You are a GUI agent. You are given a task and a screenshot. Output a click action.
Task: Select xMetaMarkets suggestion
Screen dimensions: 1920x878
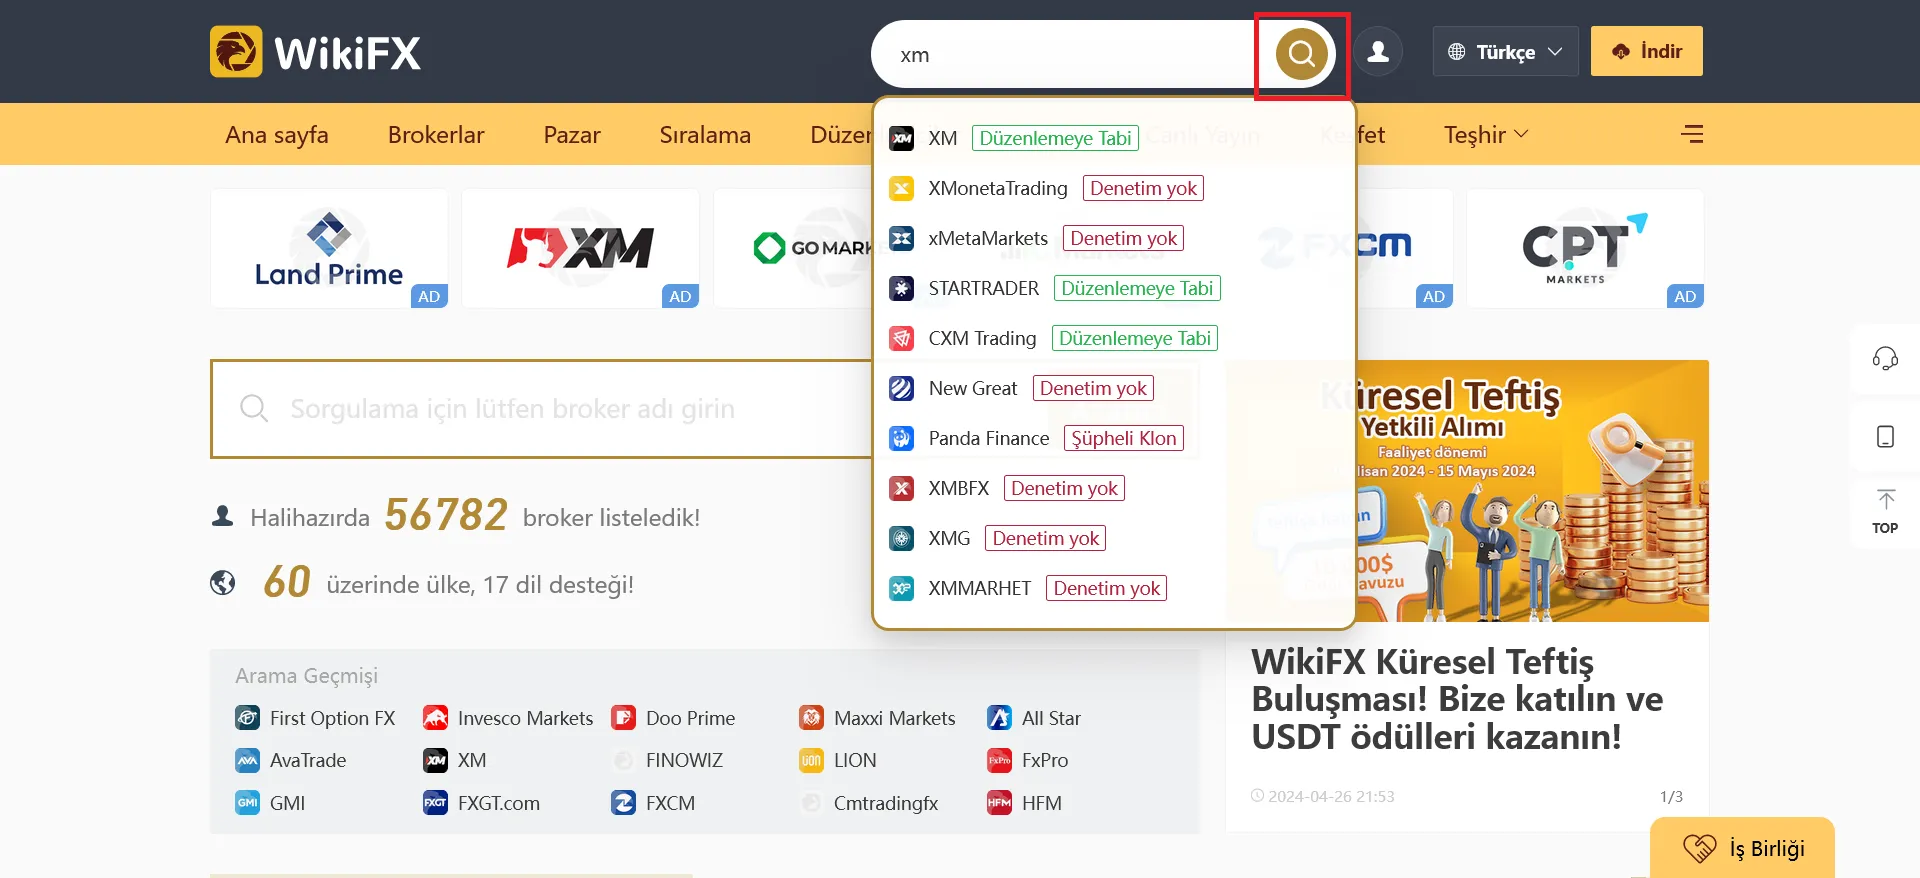[1114, 238]
